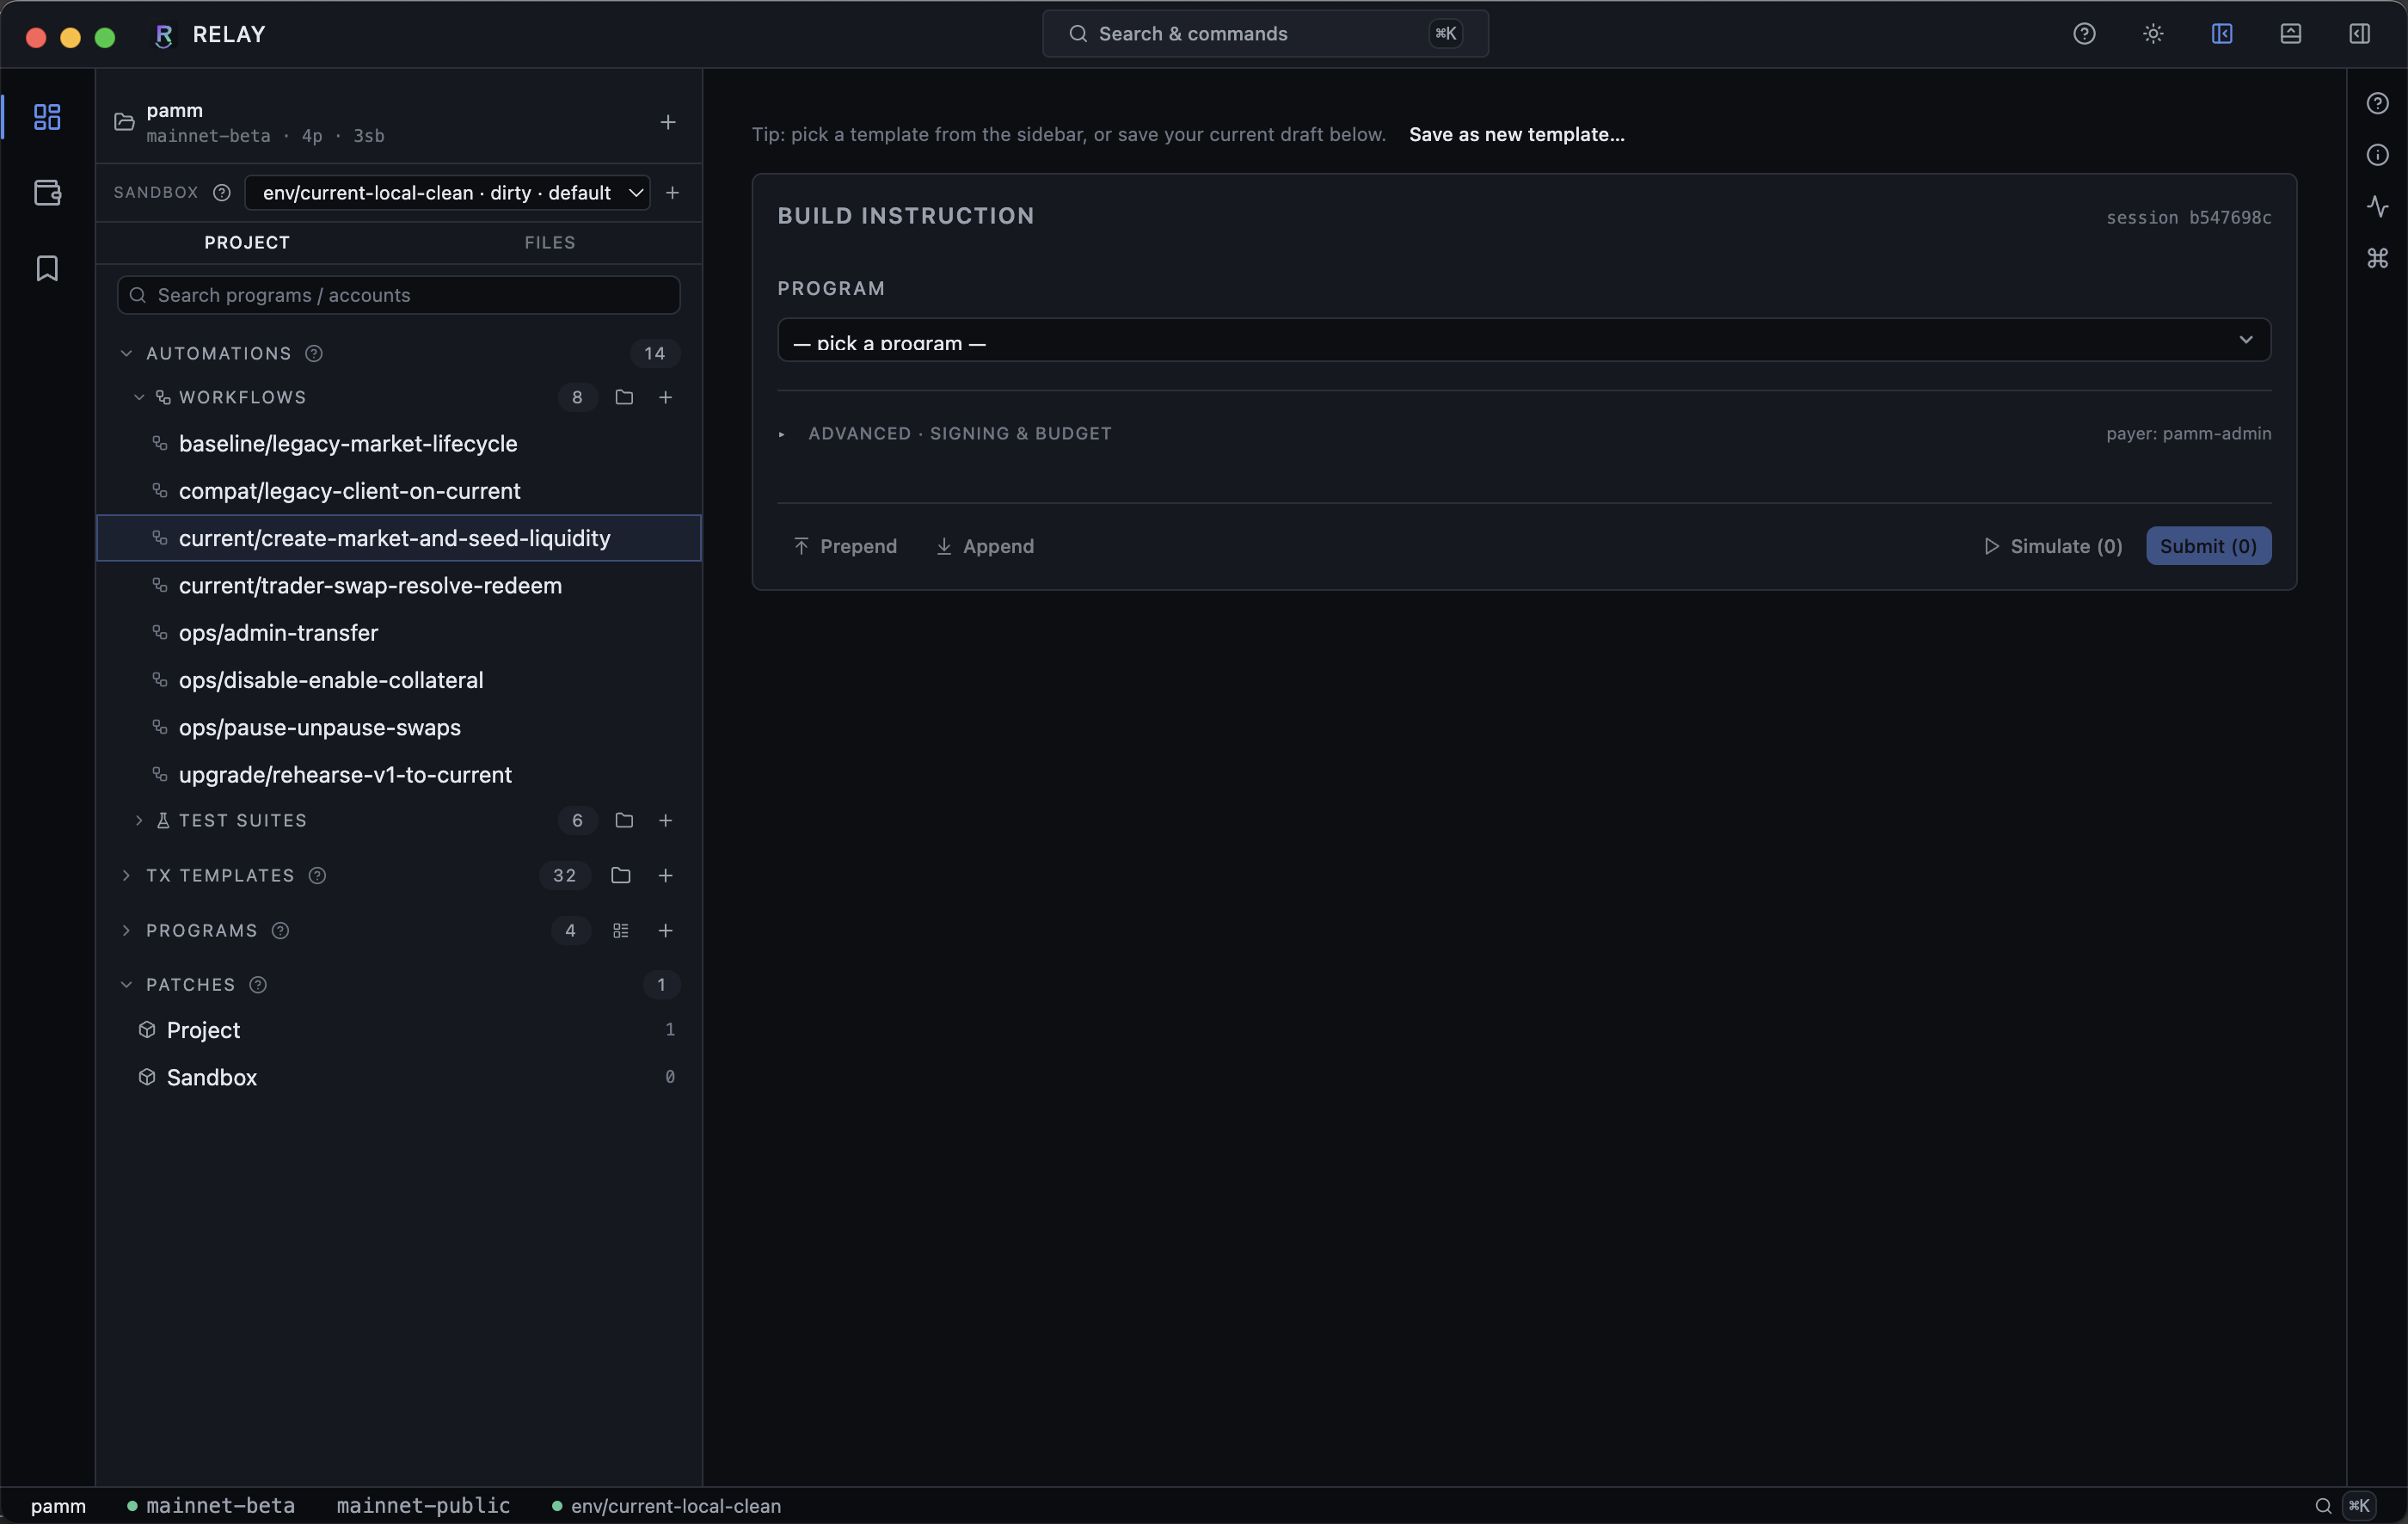This screenshot has height=1524, width=2408.
Task: Expand the PROGRAMS section
Action: pos(126,930)
